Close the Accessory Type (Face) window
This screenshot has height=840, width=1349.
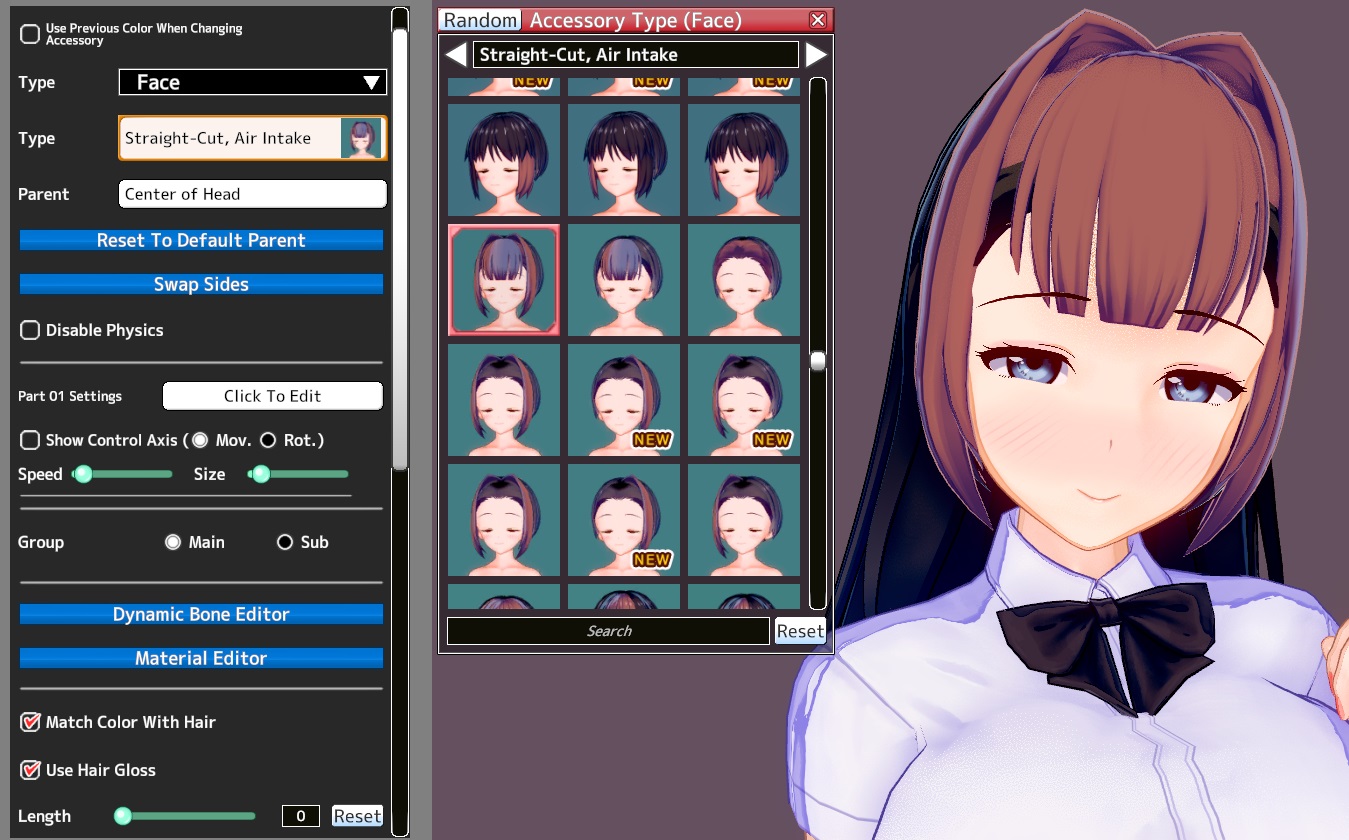pyautogui.click(x=818, y=20)
